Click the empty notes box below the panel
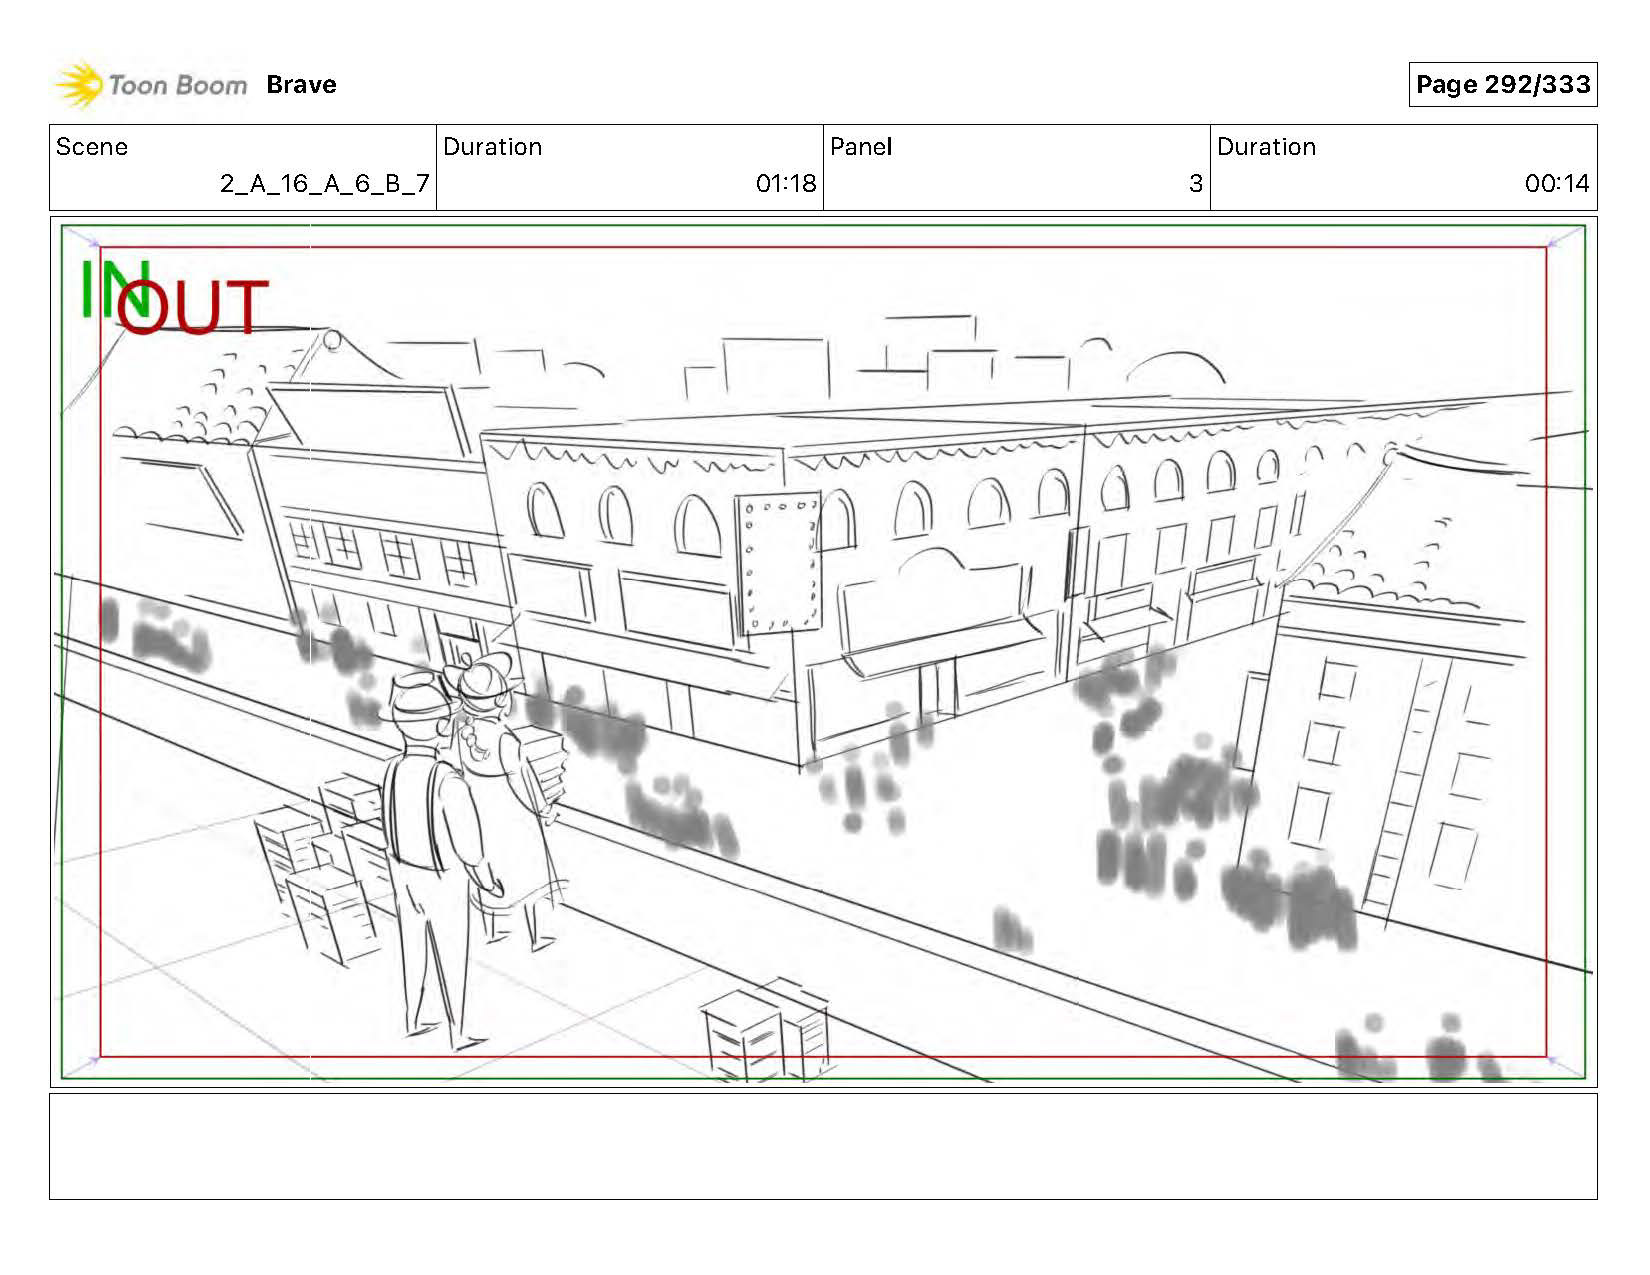The height and width of the screenshot is (1275, 1650). point(823,1146)
